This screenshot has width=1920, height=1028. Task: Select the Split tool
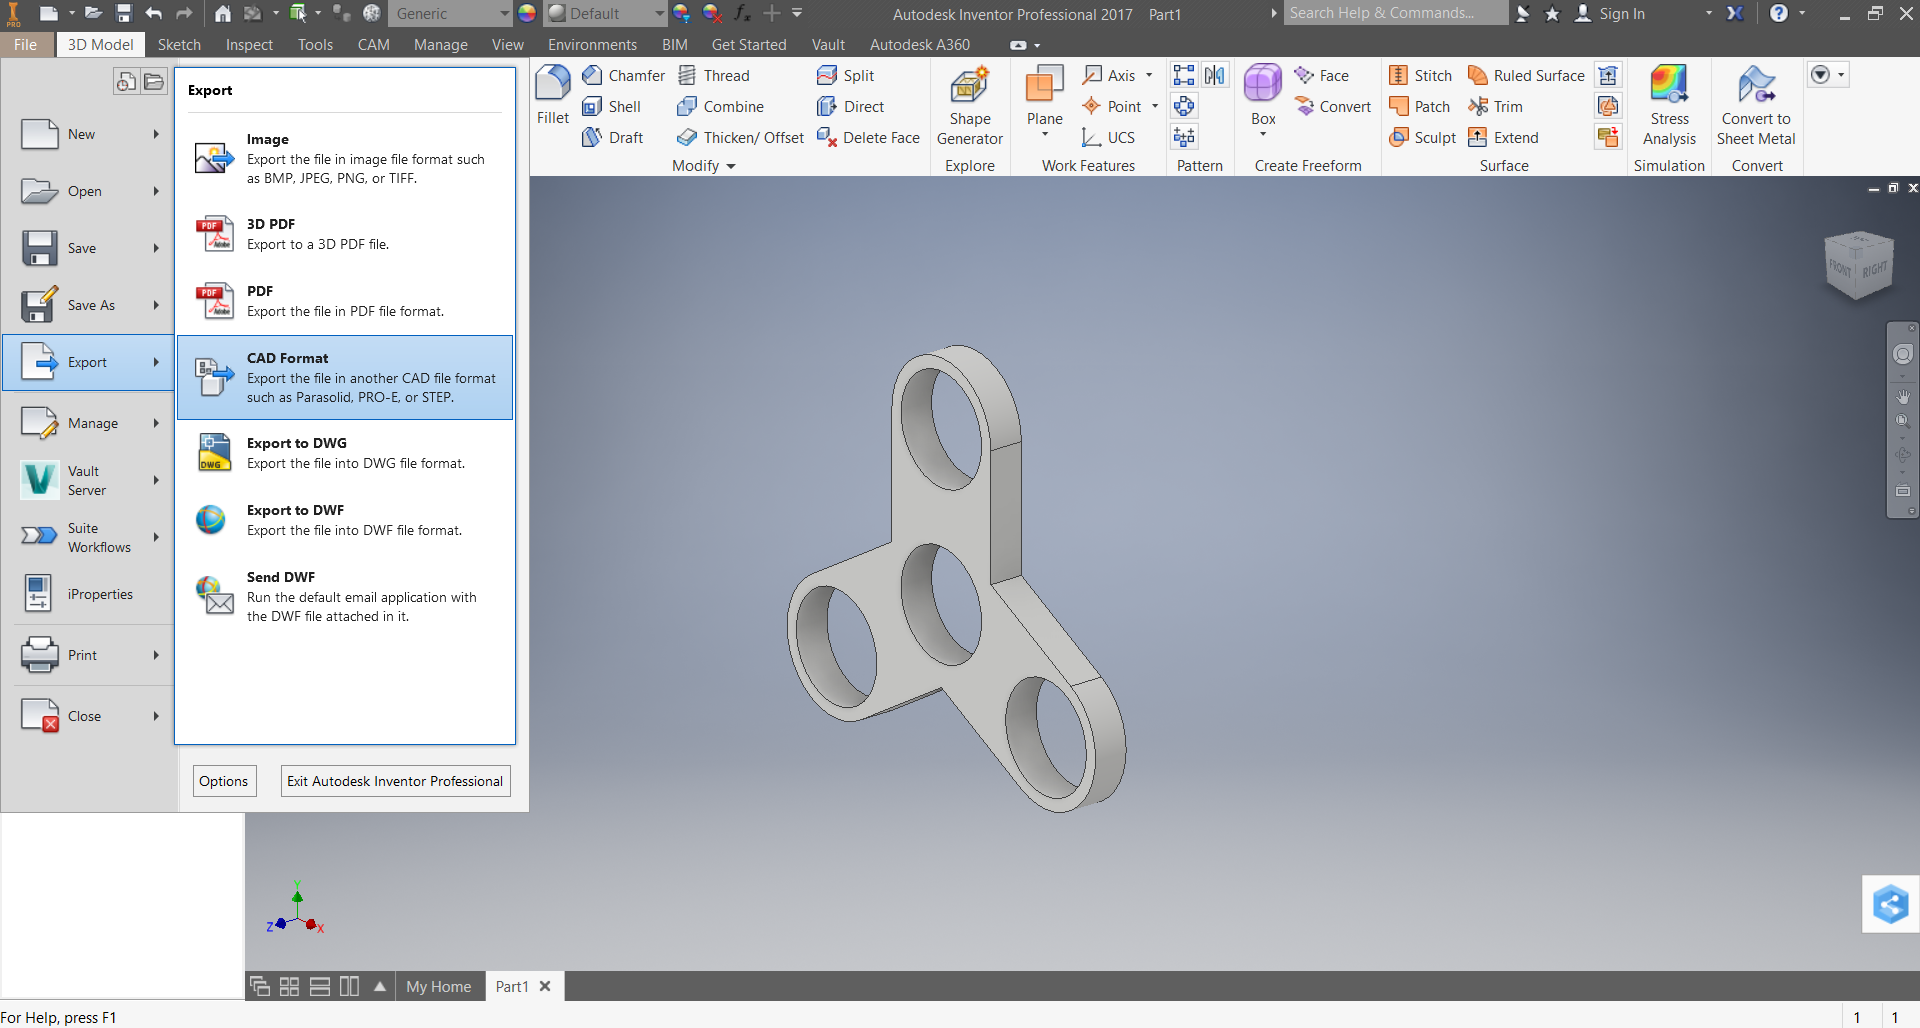[845, 76]
